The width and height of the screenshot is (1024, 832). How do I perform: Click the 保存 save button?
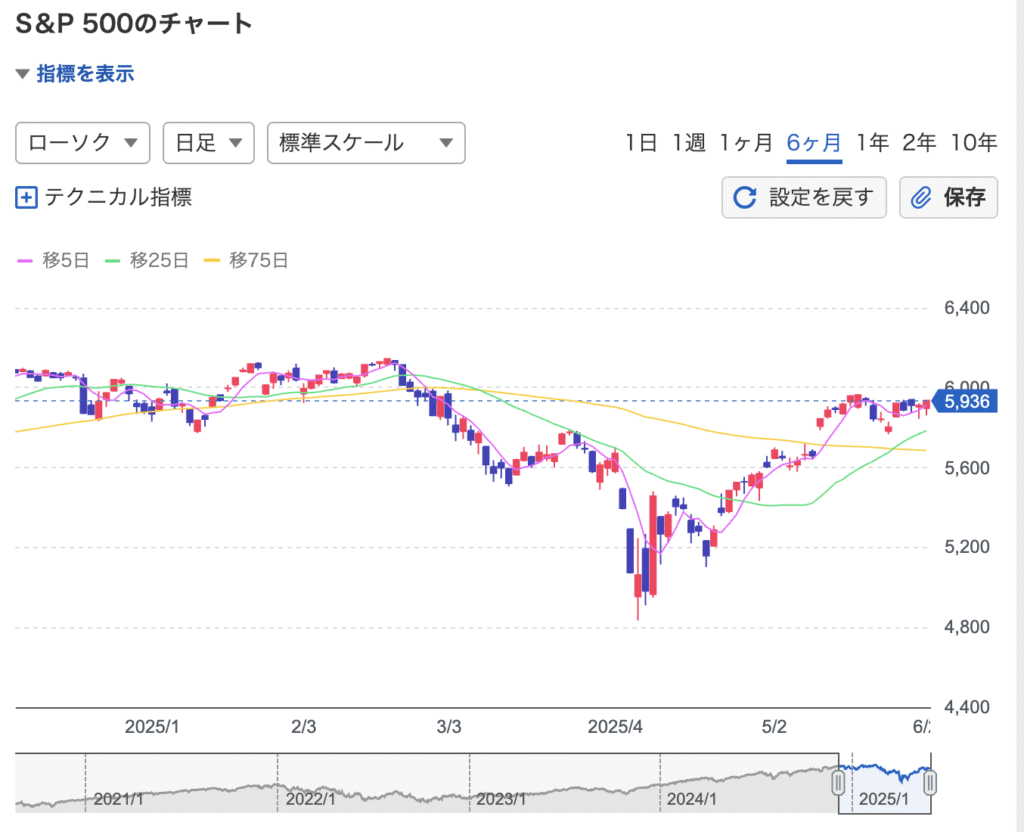pyautogui.click(x=948, y=197)
